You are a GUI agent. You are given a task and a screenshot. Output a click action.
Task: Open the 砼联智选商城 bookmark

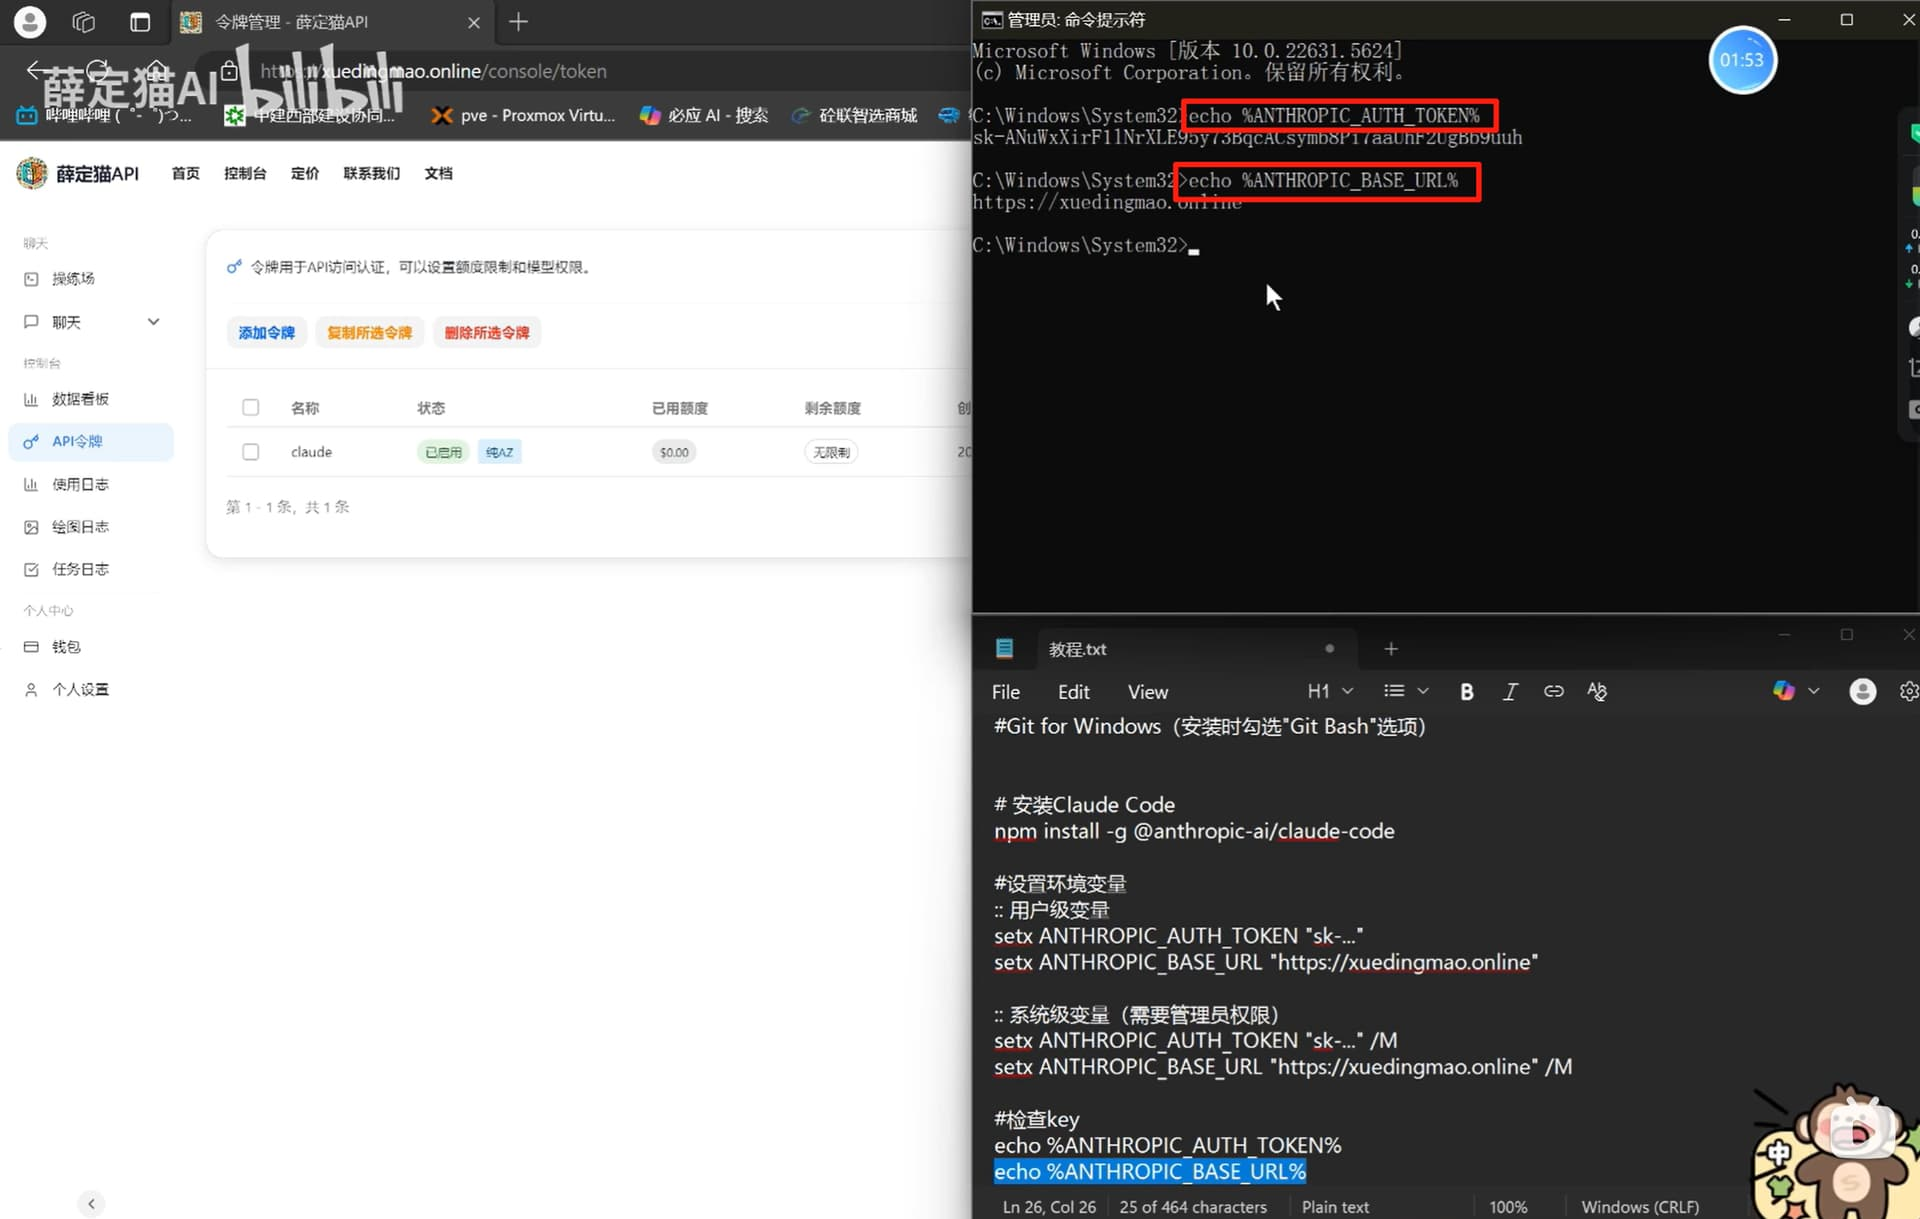click(854, 116)
